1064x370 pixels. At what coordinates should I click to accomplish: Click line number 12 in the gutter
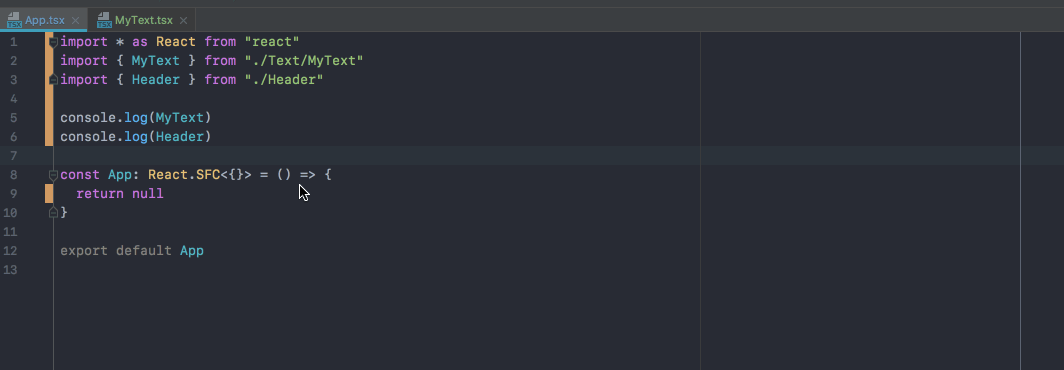10,251
